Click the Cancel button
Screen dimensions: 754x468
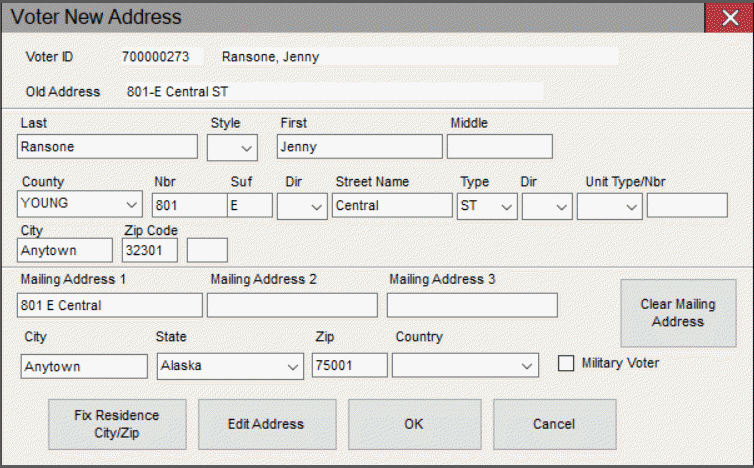point(555,424)
